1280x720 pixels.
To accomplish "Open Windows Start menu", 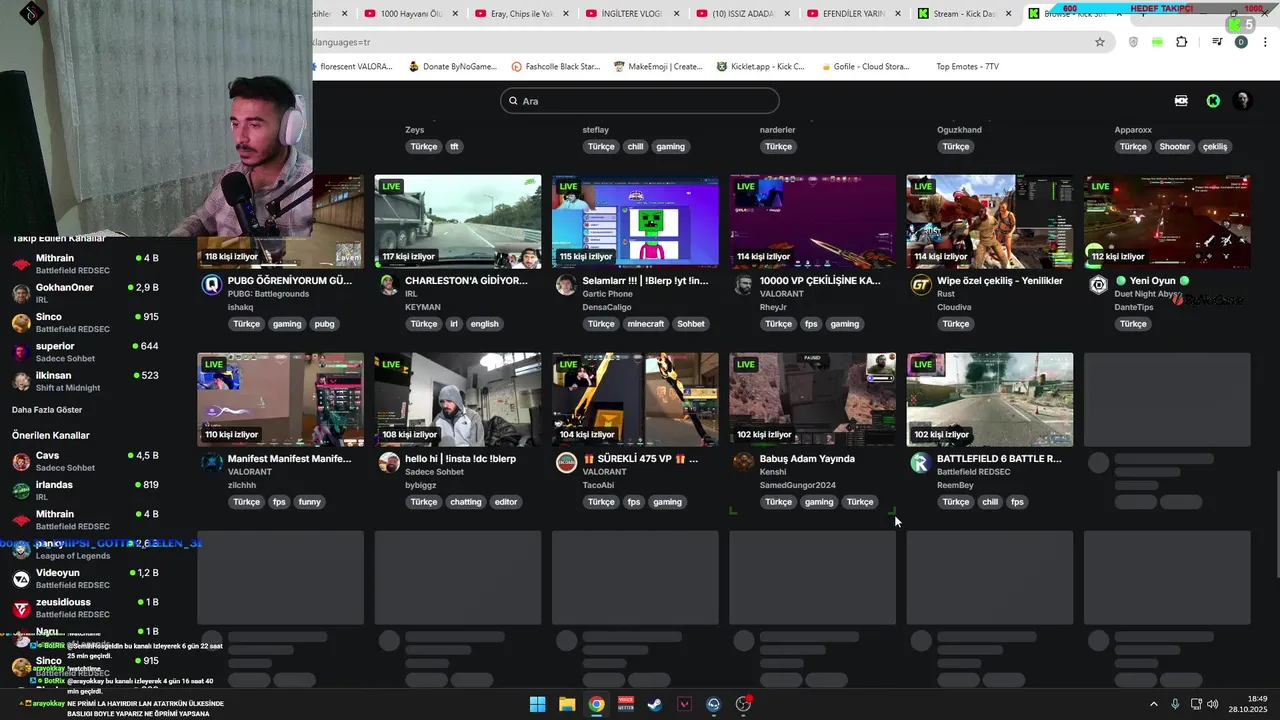I will 537,704.
